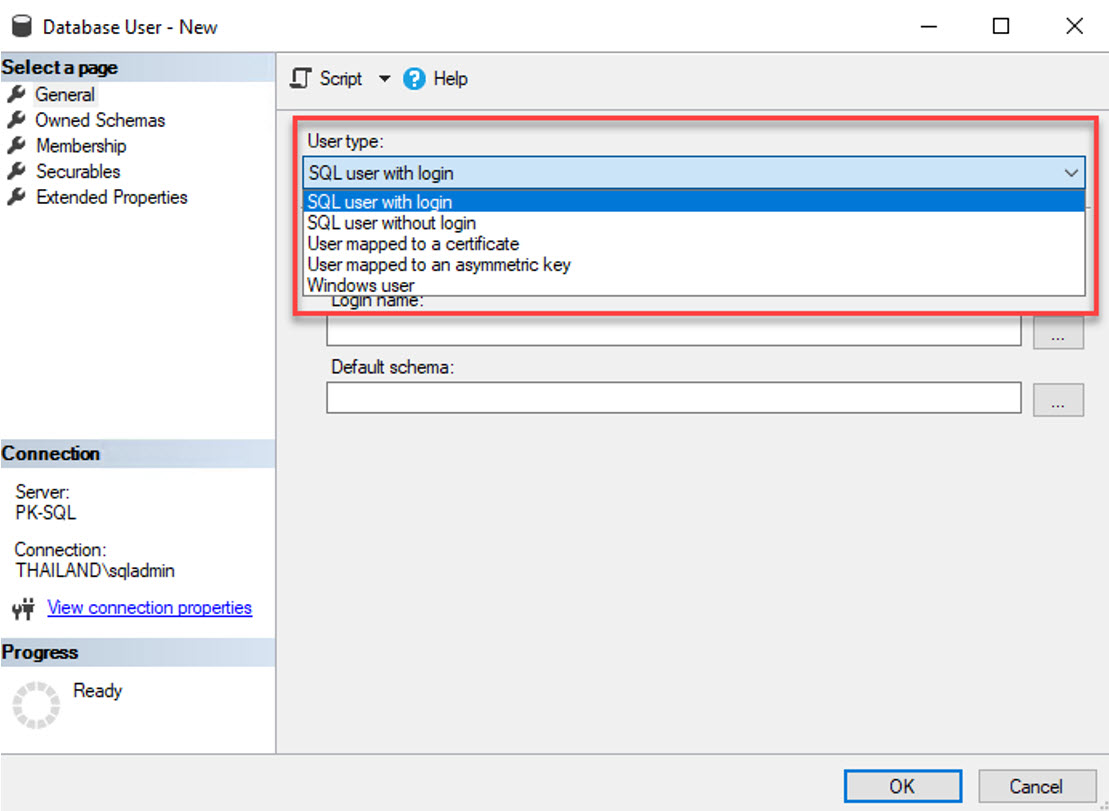Screen dimensions: 1109x811
Task: Click the View connection properties link
Action: click(149, 608)
